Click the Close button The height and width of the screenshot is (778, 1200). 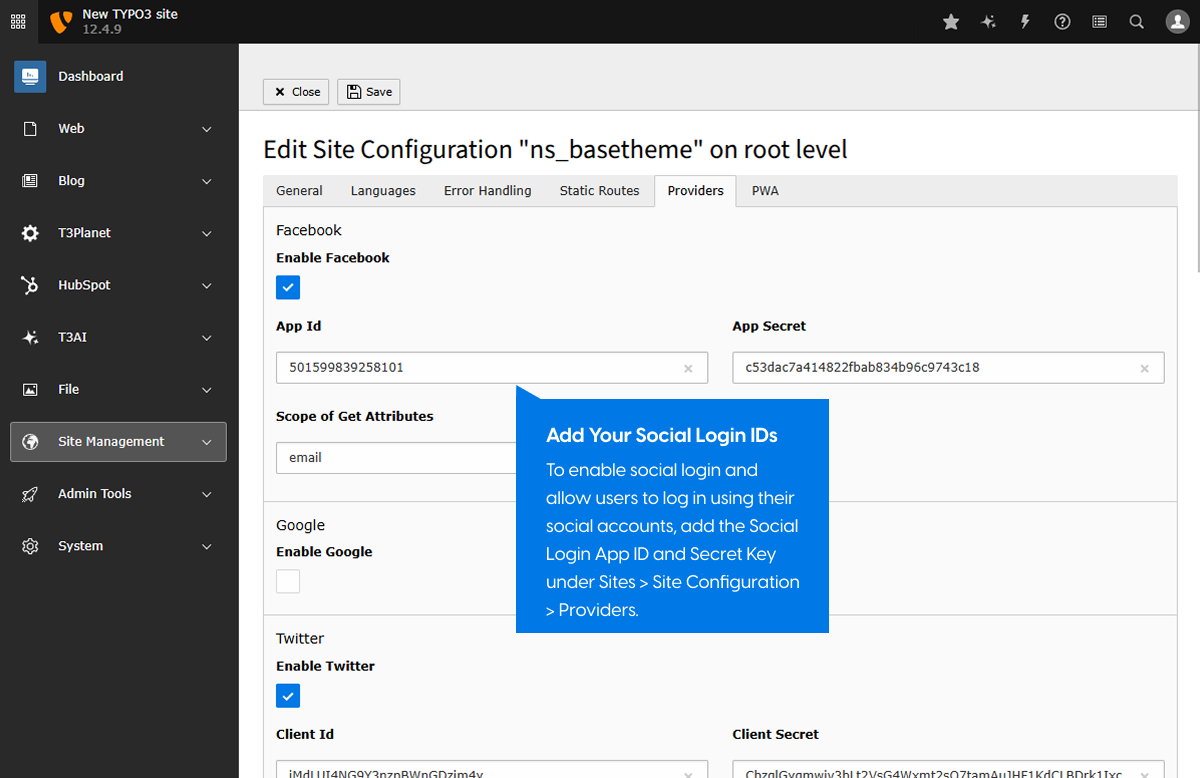(296, 92)
